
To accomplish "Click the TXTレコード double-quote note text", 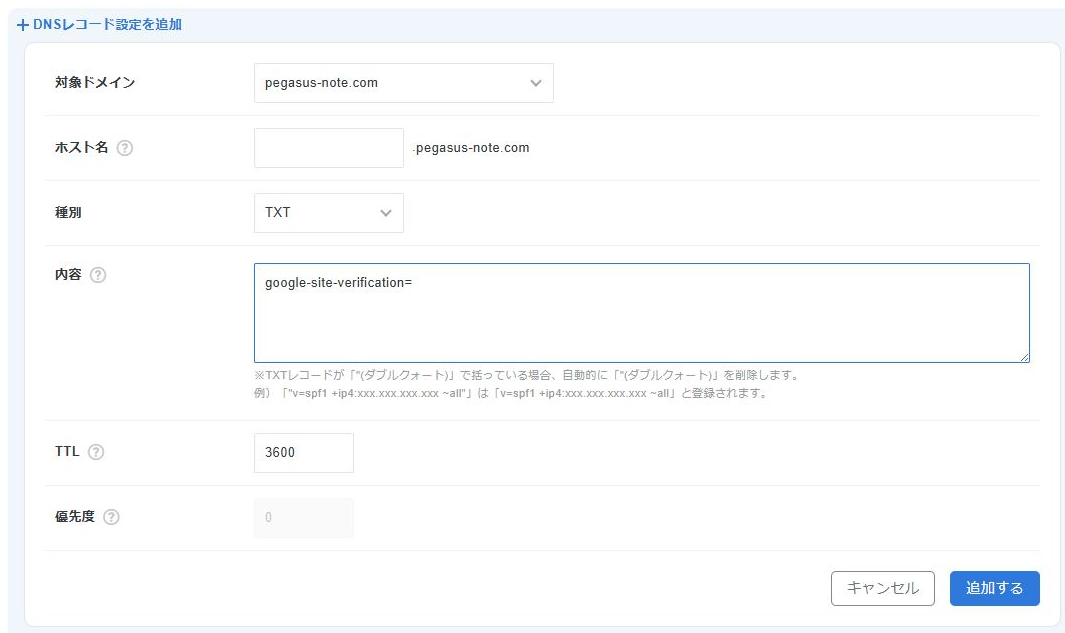I will (x=528, y=376).
